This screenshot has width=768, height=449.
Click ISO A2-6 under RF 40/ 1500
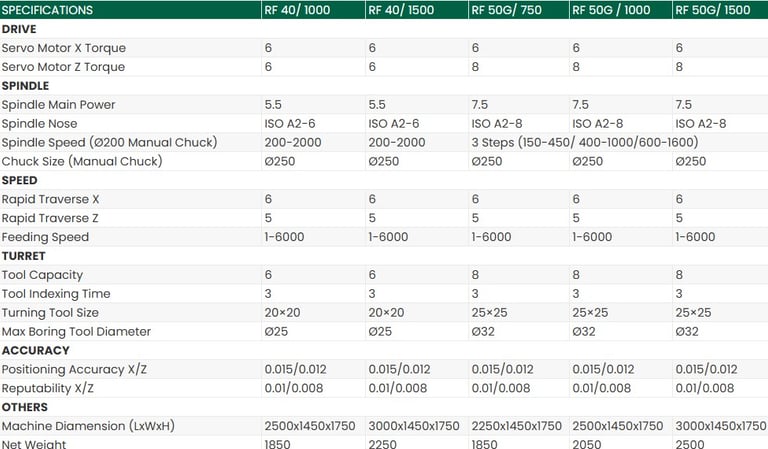(394, 123)
